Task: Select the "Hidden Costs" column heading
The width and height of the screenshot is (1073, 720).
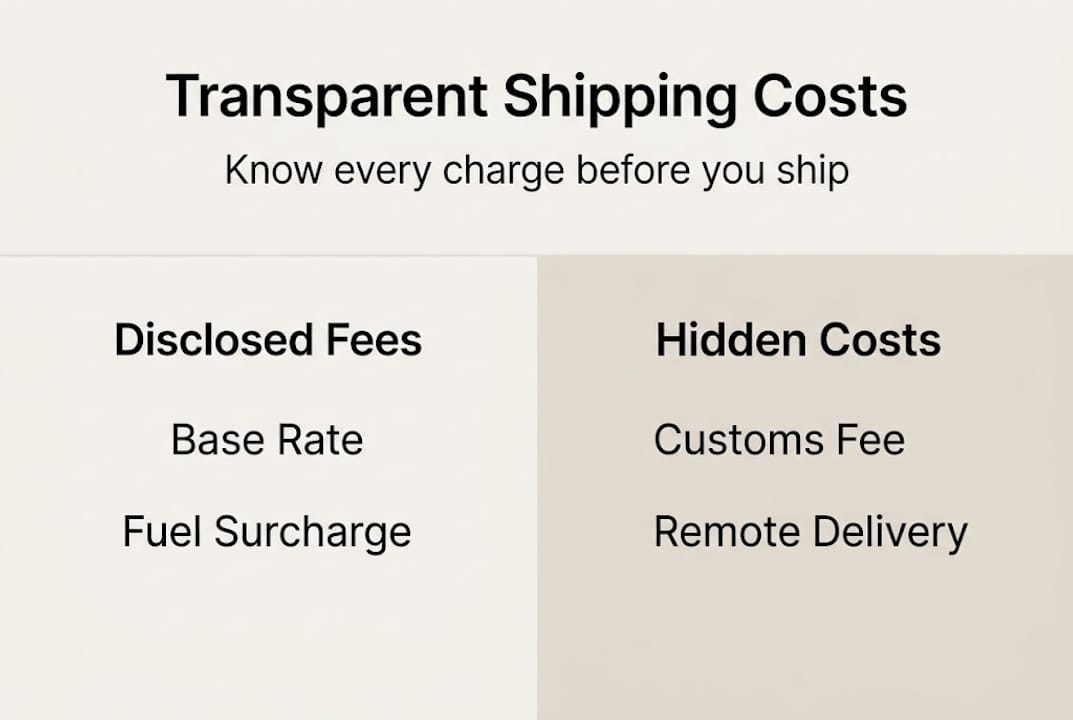Action: (x=798, y=340)
